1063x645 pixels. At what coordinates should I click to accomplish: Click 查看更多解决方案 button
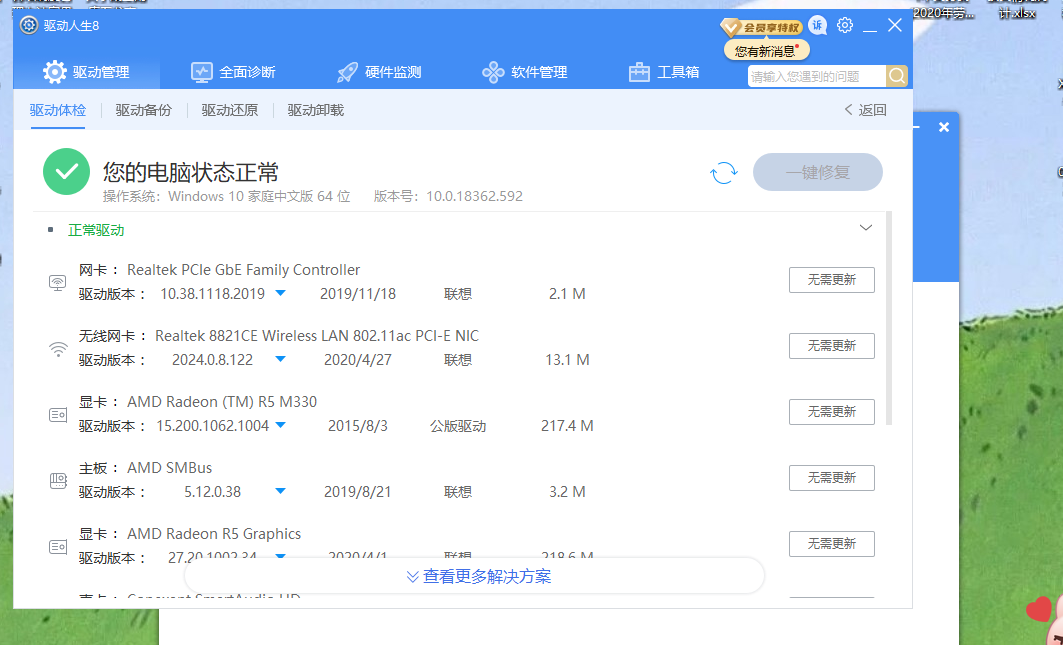[x=475, y=576]
